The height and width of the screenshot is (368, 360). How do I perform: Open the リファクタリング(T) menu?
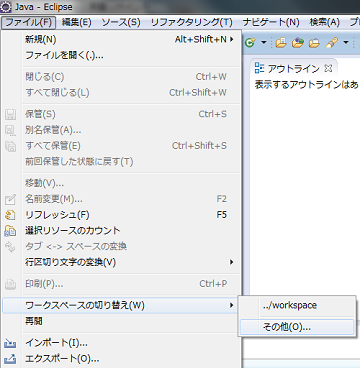pyautogui.click(x=191, y=22)
